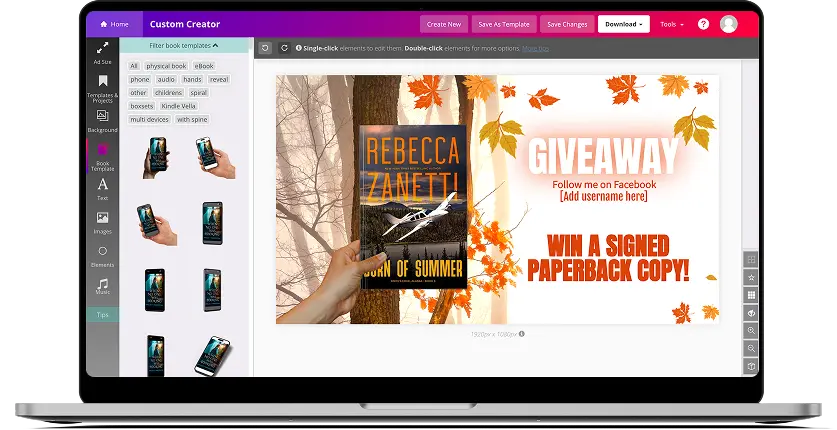This screenshot has height=430, width=837.
Task: Click the zoom in magnifier icon
Action: (x=751, y=331)
